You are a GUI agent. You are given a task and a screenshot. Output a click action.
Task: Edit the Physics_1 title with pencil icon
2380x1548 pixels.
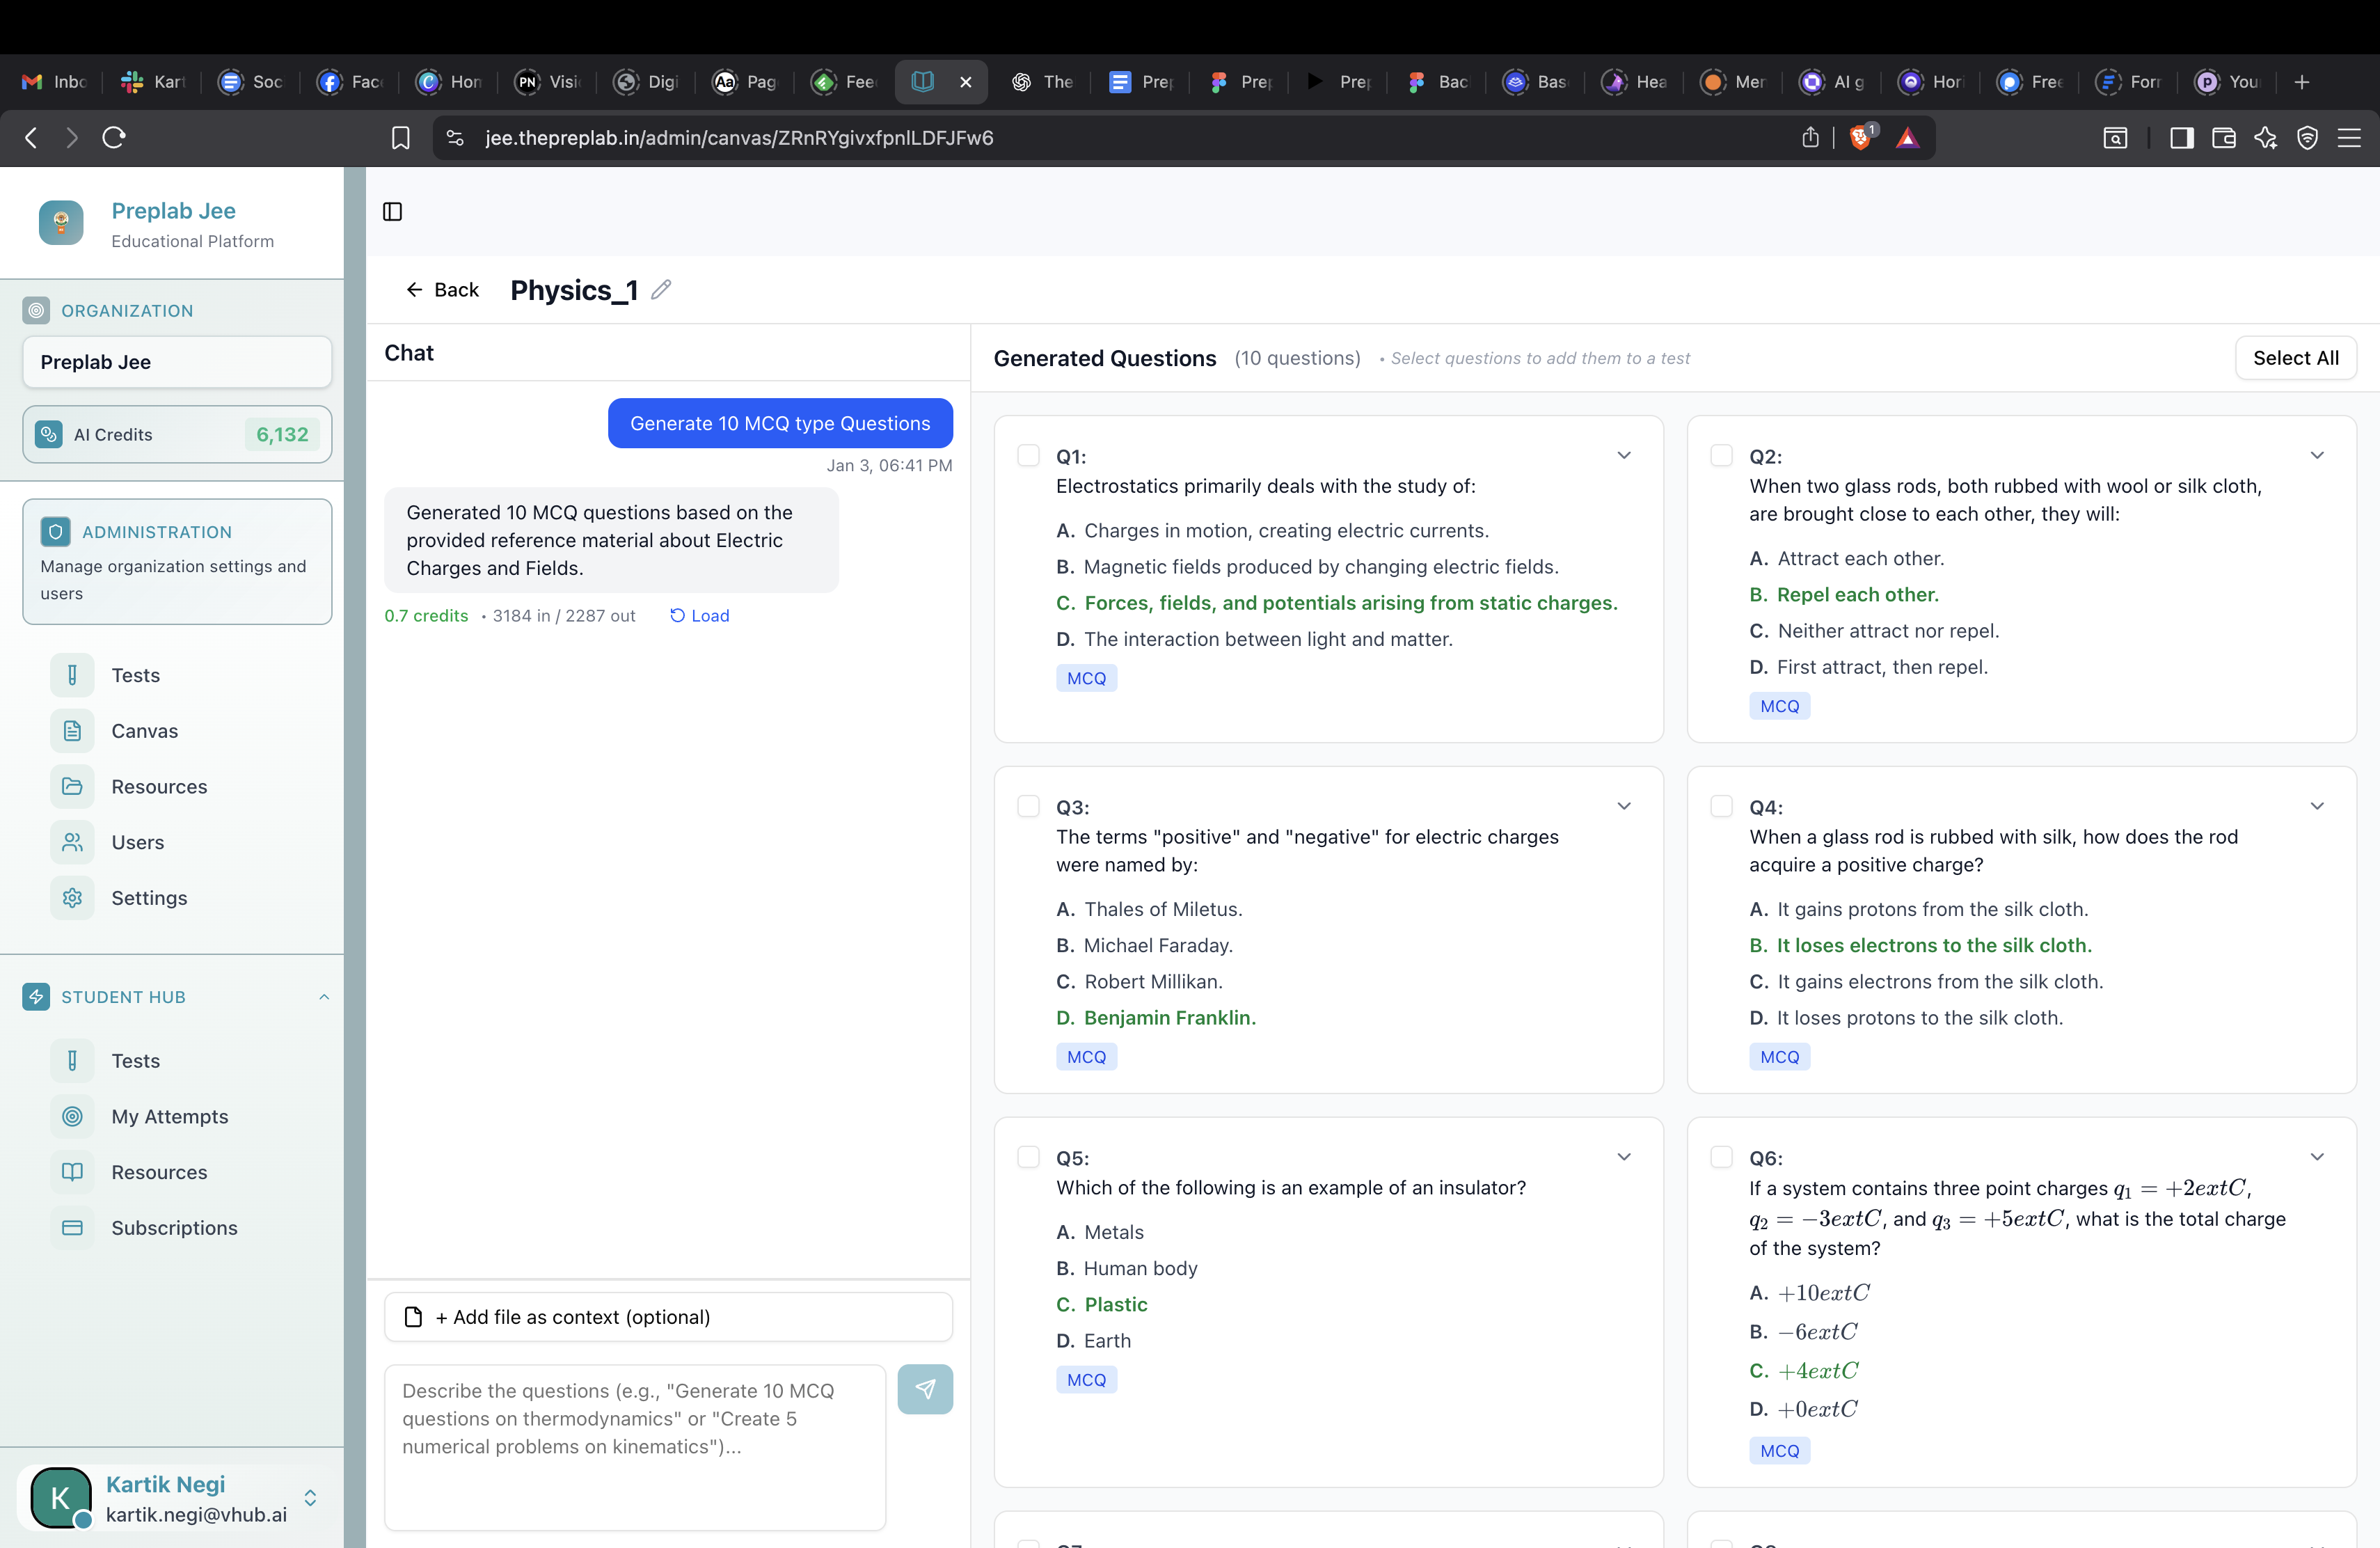(661, 290)
